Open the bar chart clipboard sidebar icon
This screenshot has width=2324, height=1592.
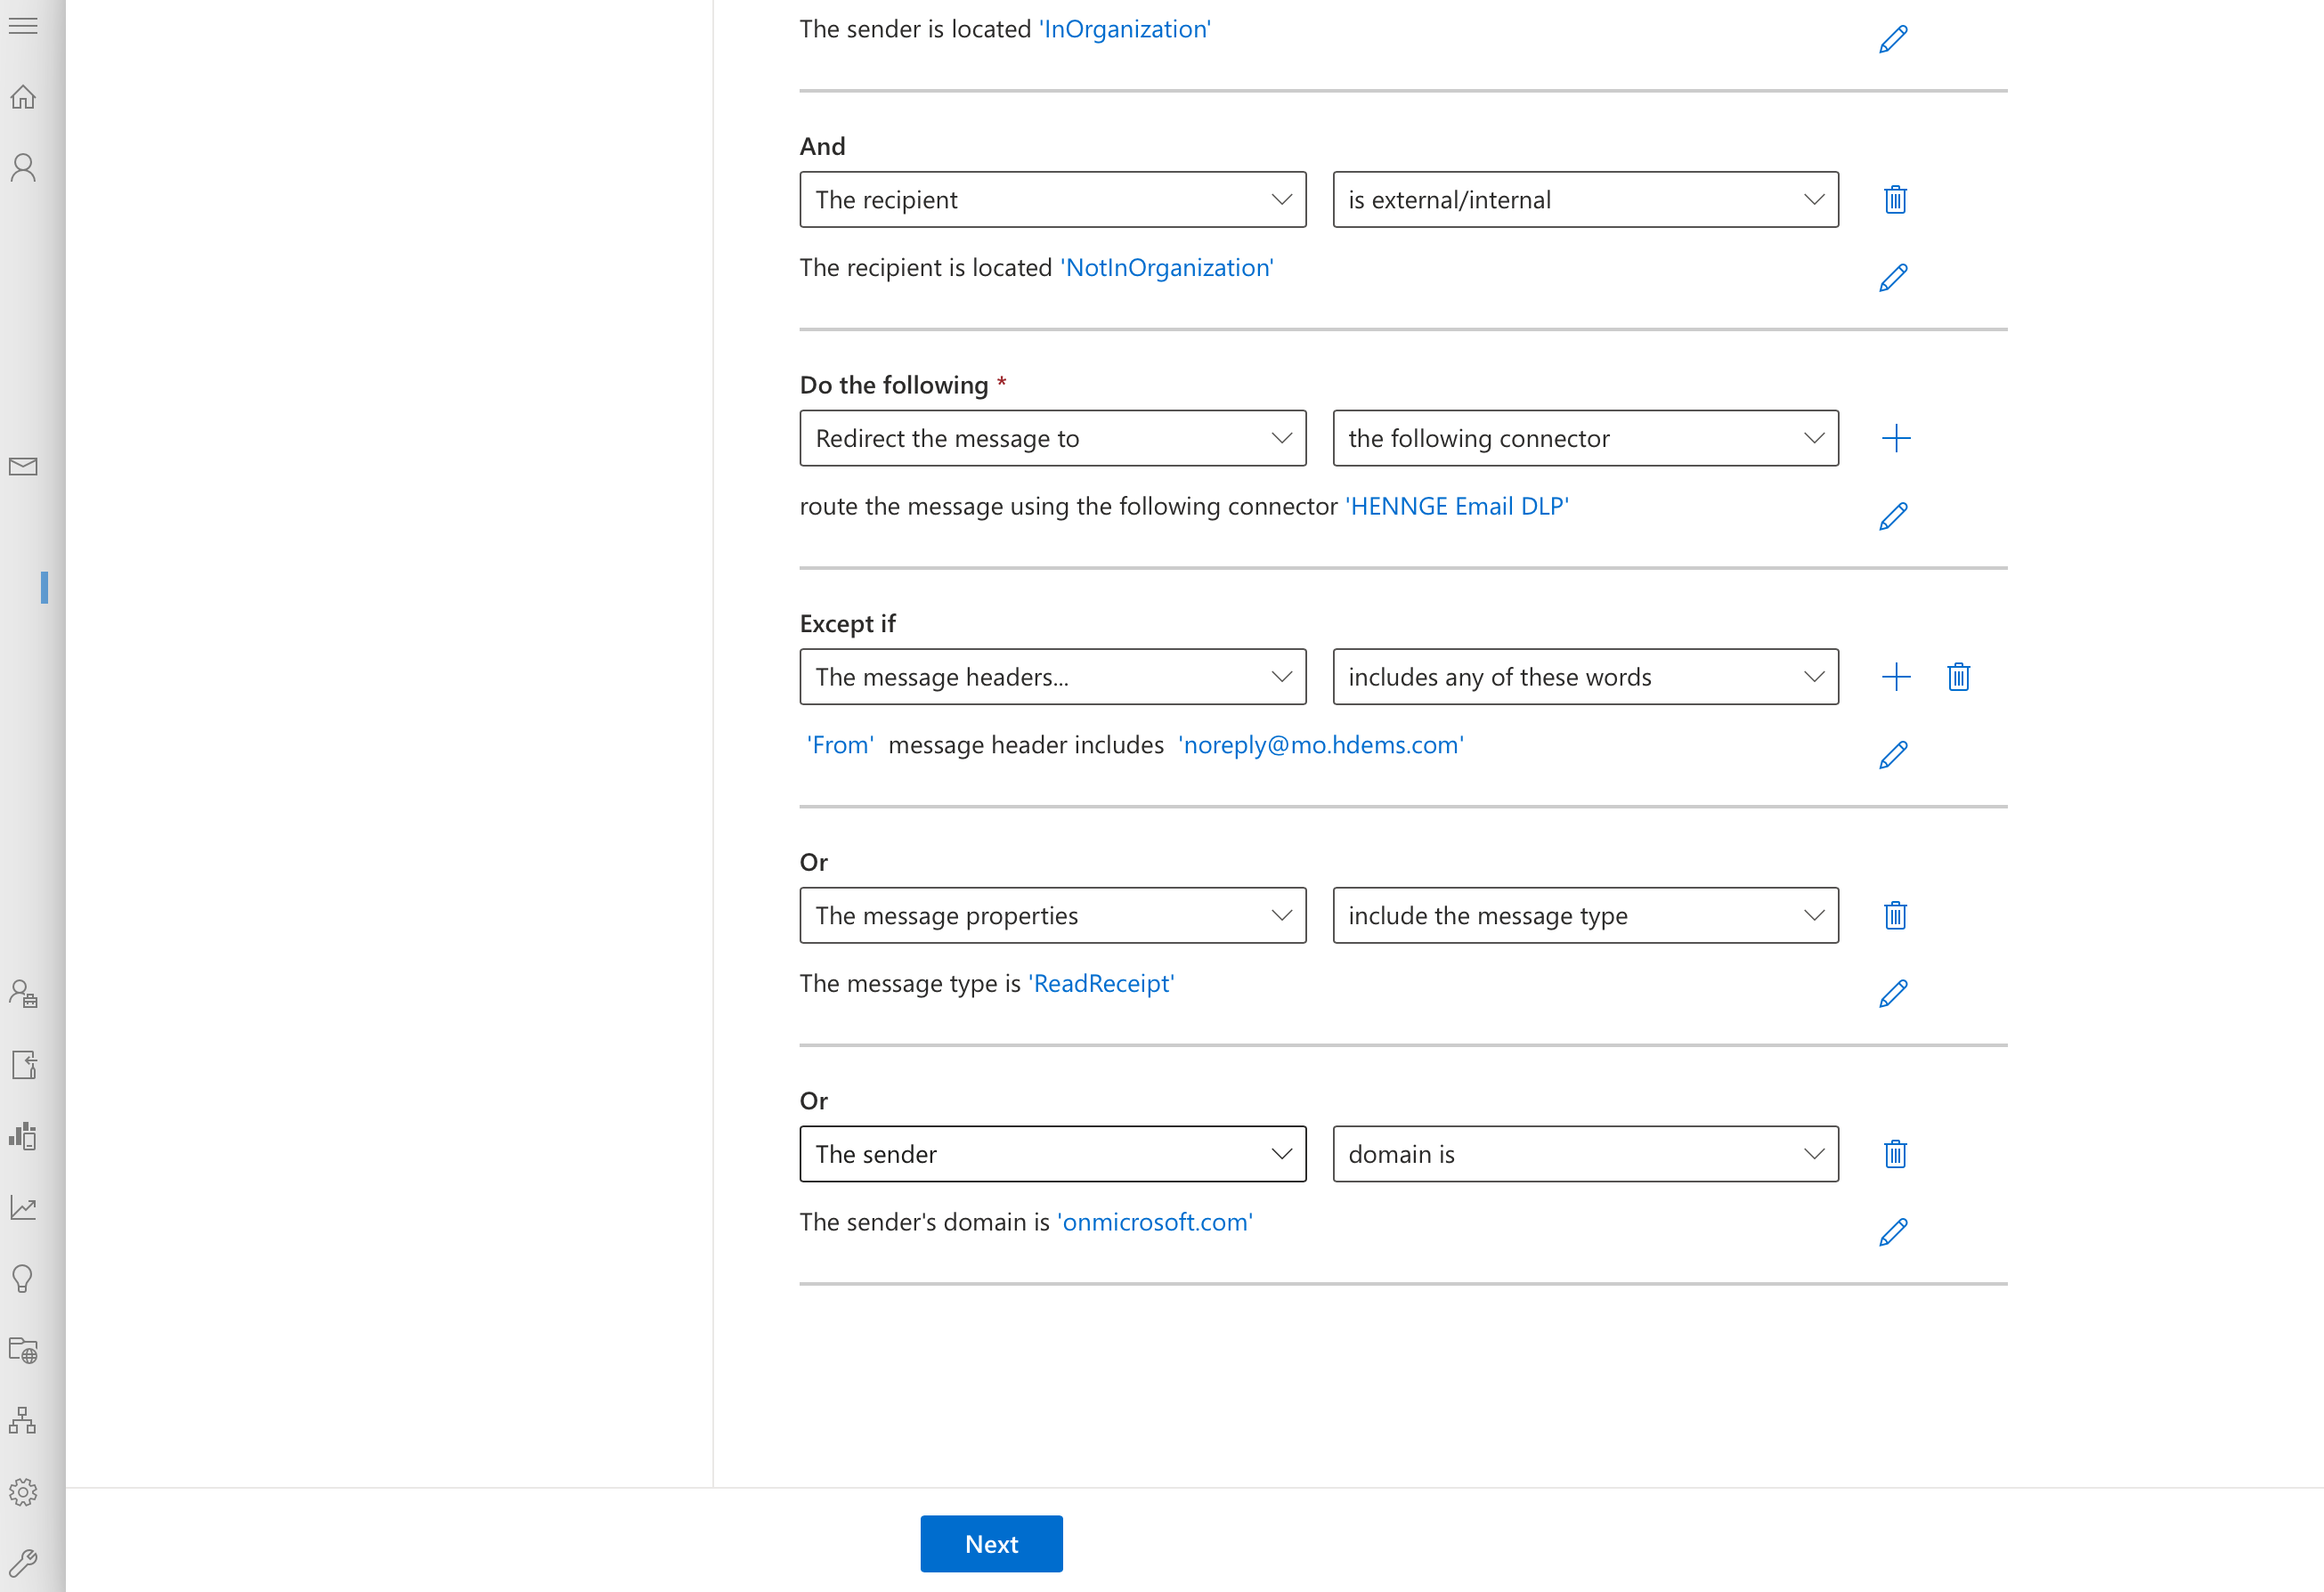23,1136
